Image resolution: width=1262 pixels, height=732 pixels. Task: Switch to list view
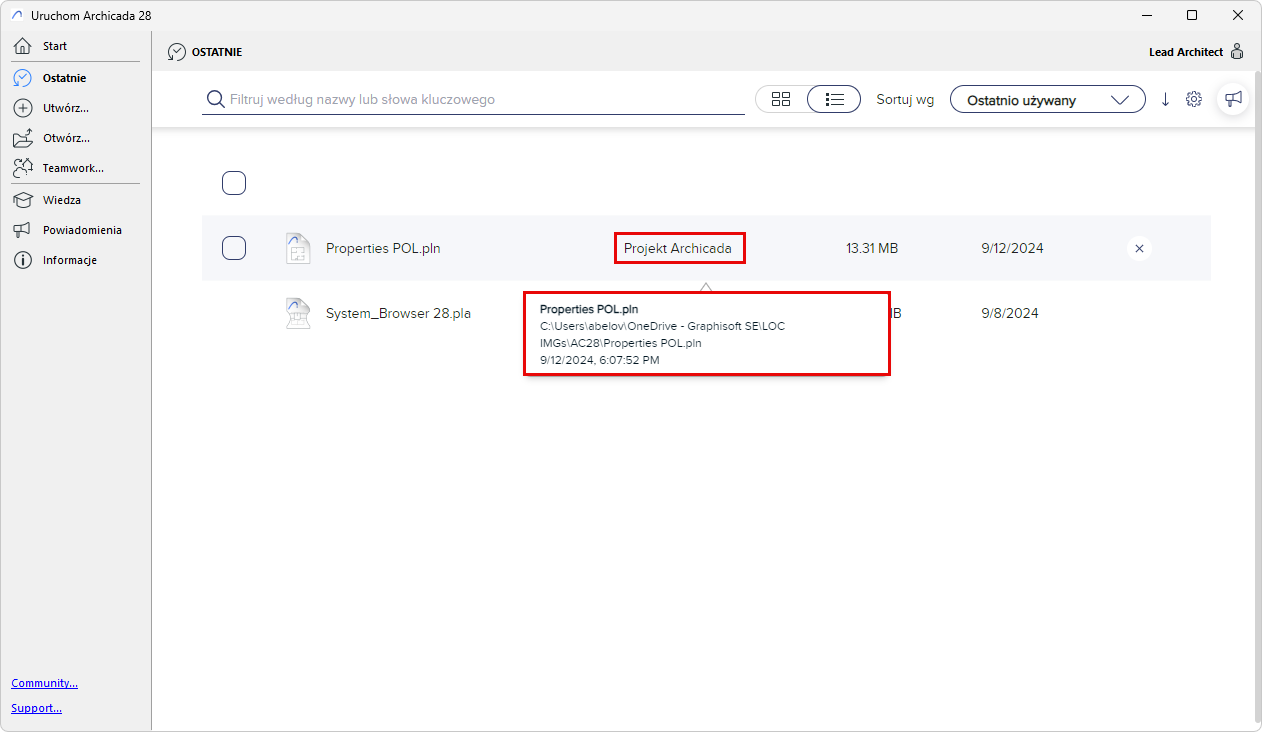[x=835, y=99]
